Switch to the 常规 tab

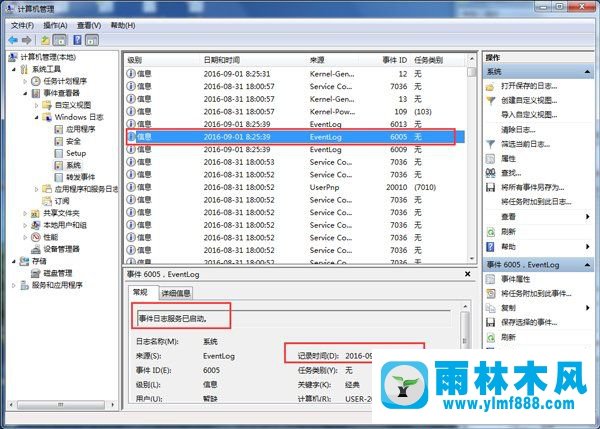coord(140,292)
